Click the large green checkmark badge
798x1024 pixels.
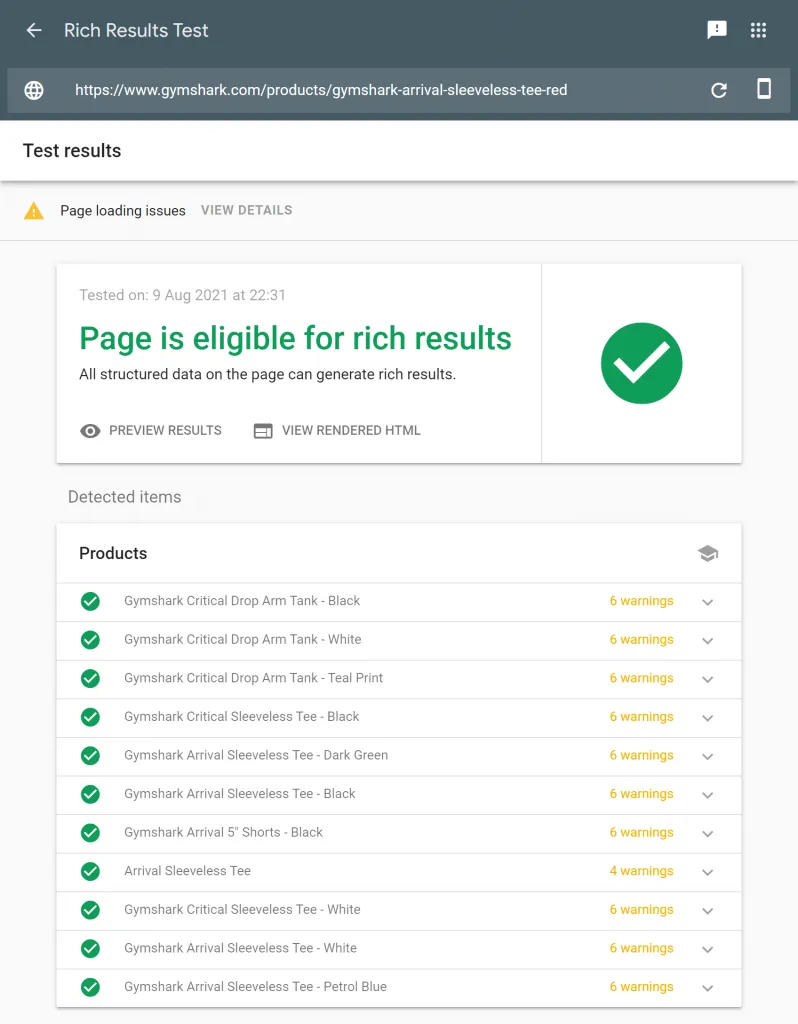pos(641,363)
